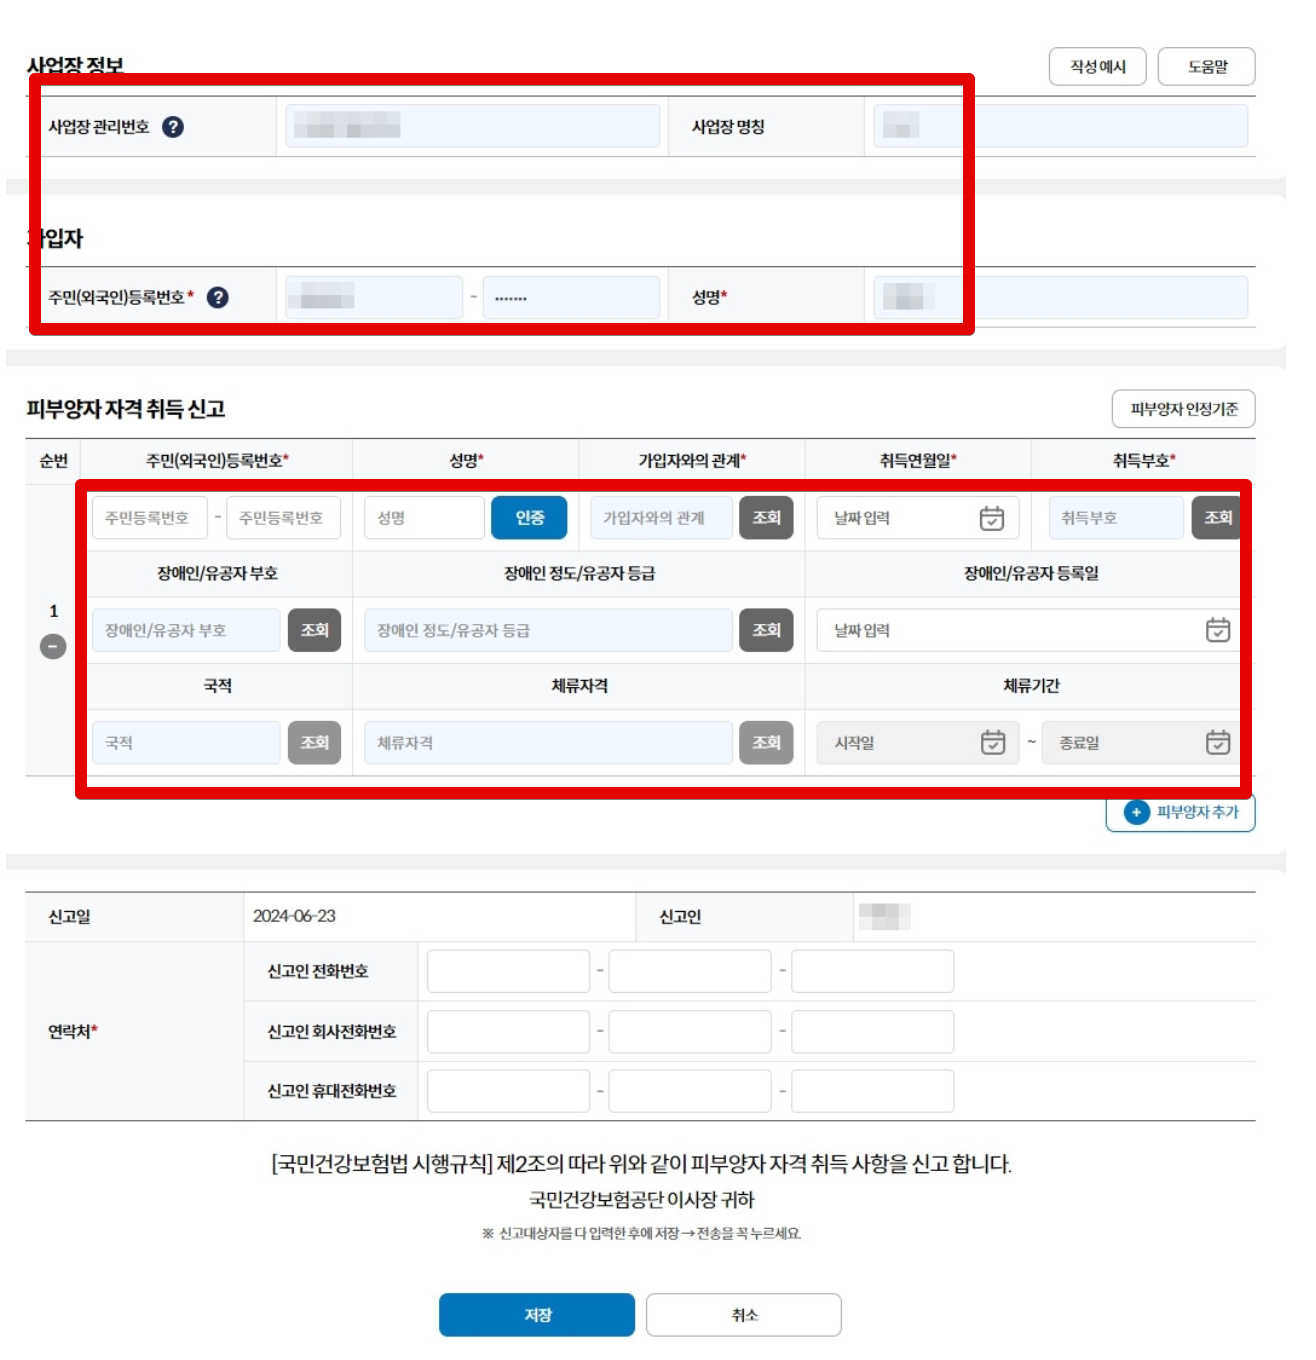This screenshot has width=1316, height=1360.
Task: Open help icon next to 주민(외국인)등록번호
Action: [216, 295]
